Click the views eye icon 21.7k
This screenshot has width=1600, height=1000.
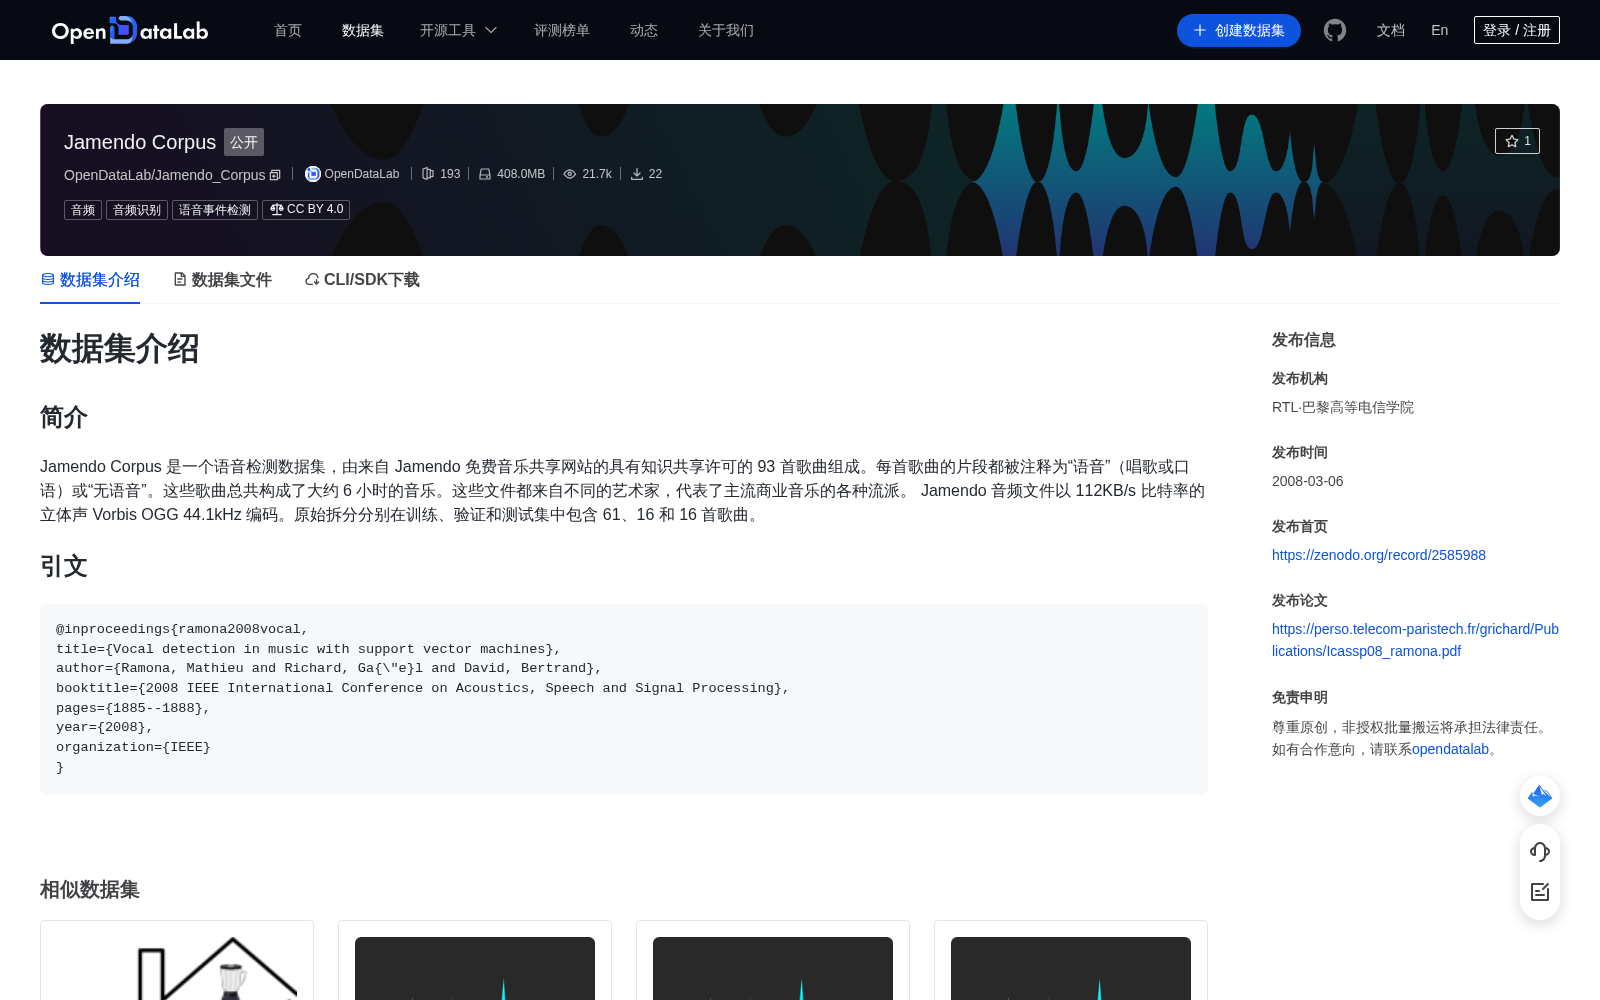(x=570, y=174)
